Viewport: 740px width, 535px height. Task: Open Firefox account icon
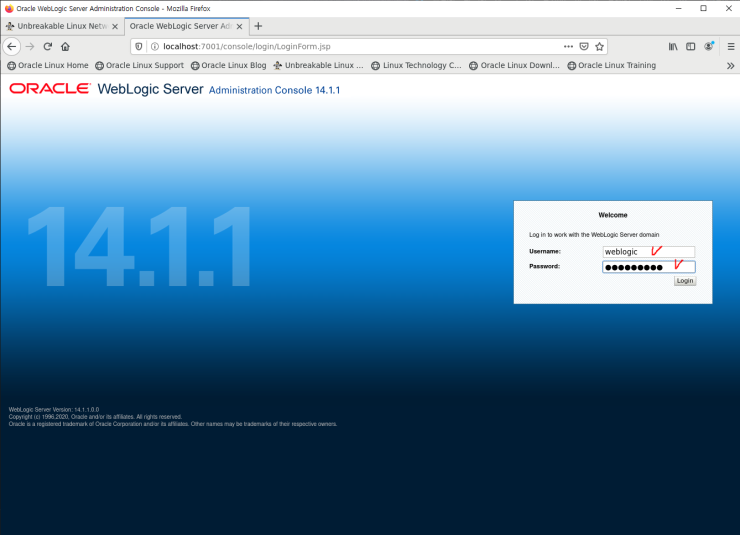click(708, 46)
